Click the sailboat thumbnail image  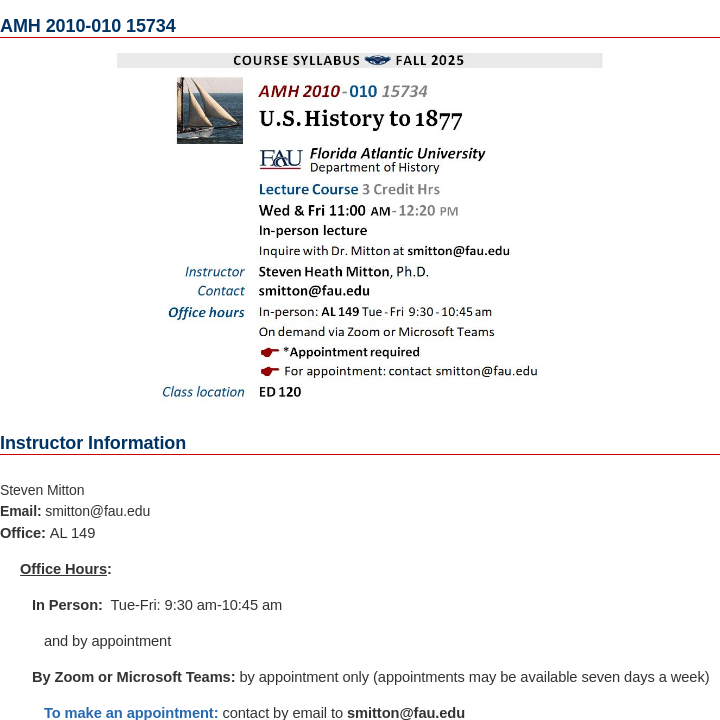click(x=210, y=110)
